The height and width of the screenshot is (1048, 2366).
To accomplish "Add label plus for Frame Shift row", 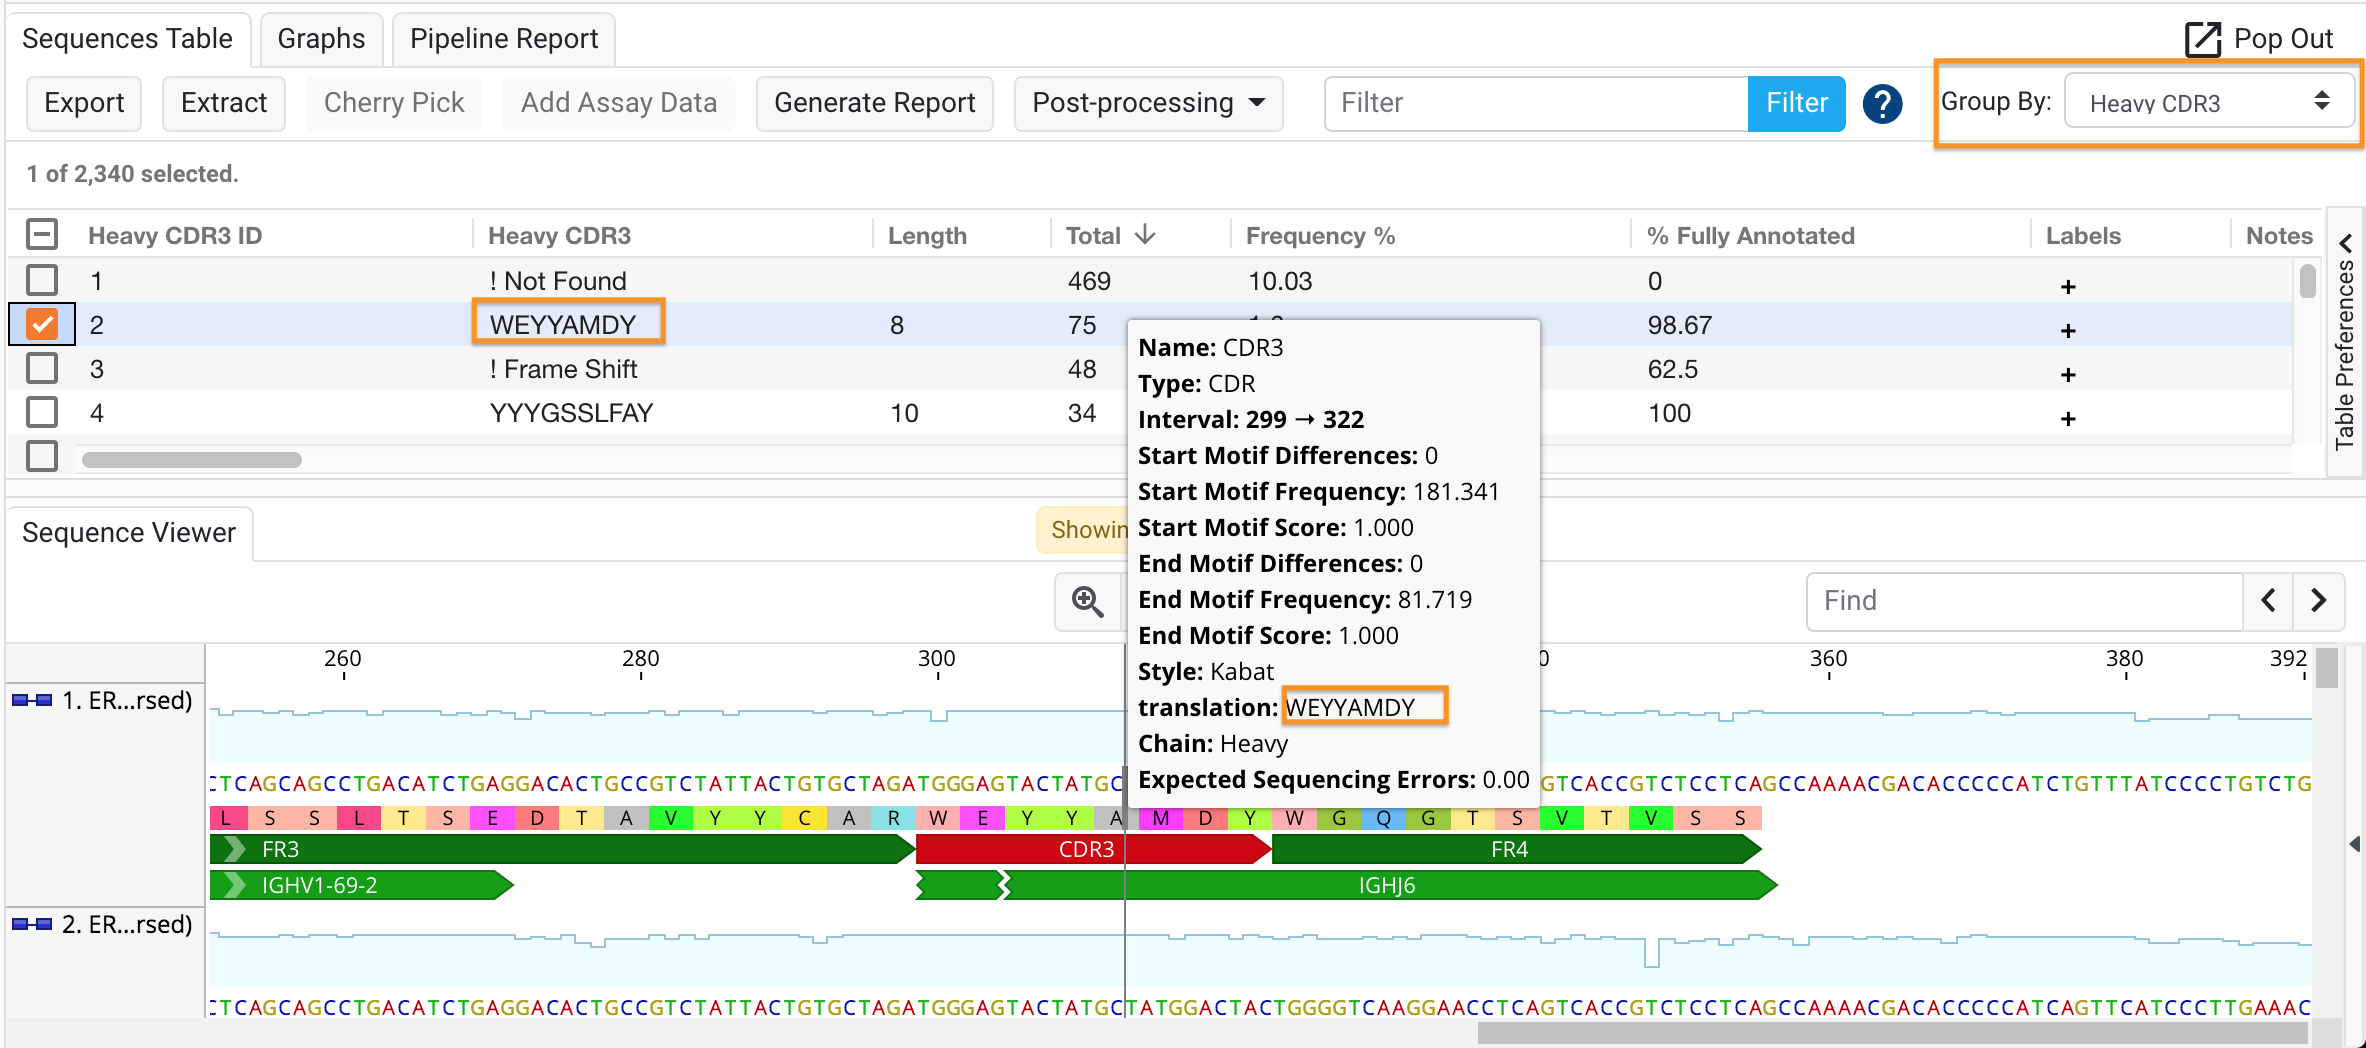I will 2068,375.
